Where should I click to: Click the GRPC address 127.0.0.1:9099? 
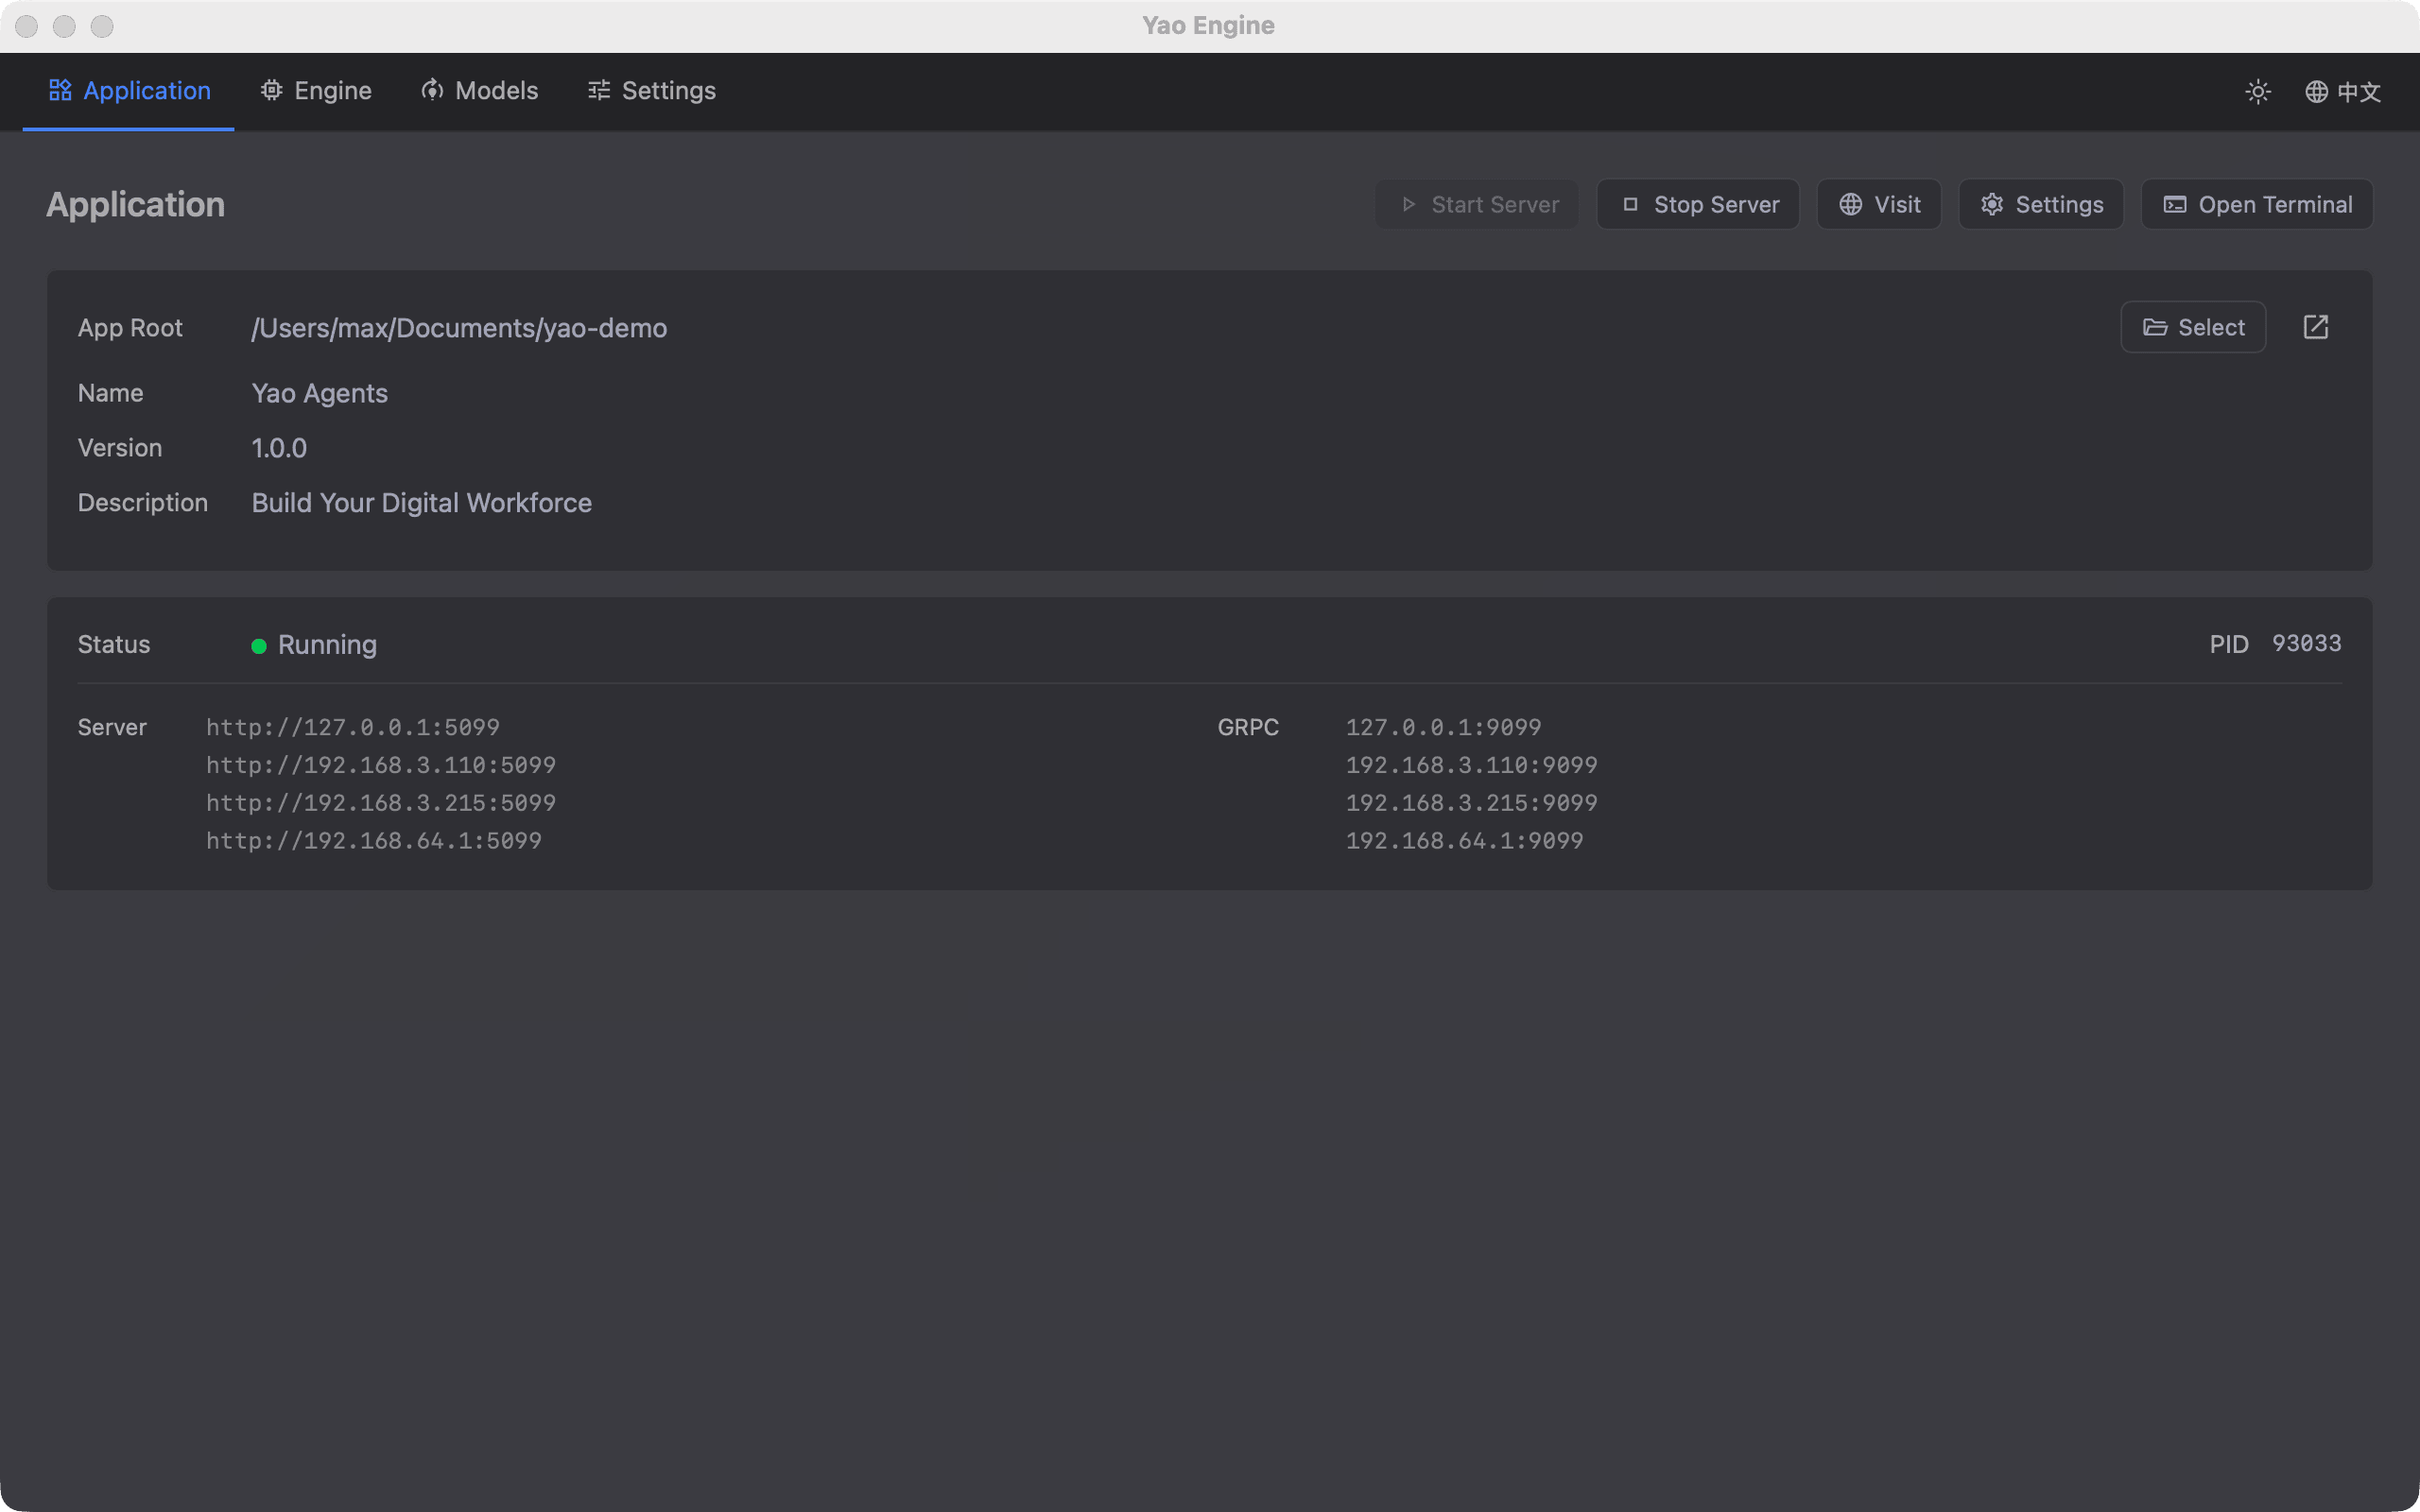(1443, 728)
